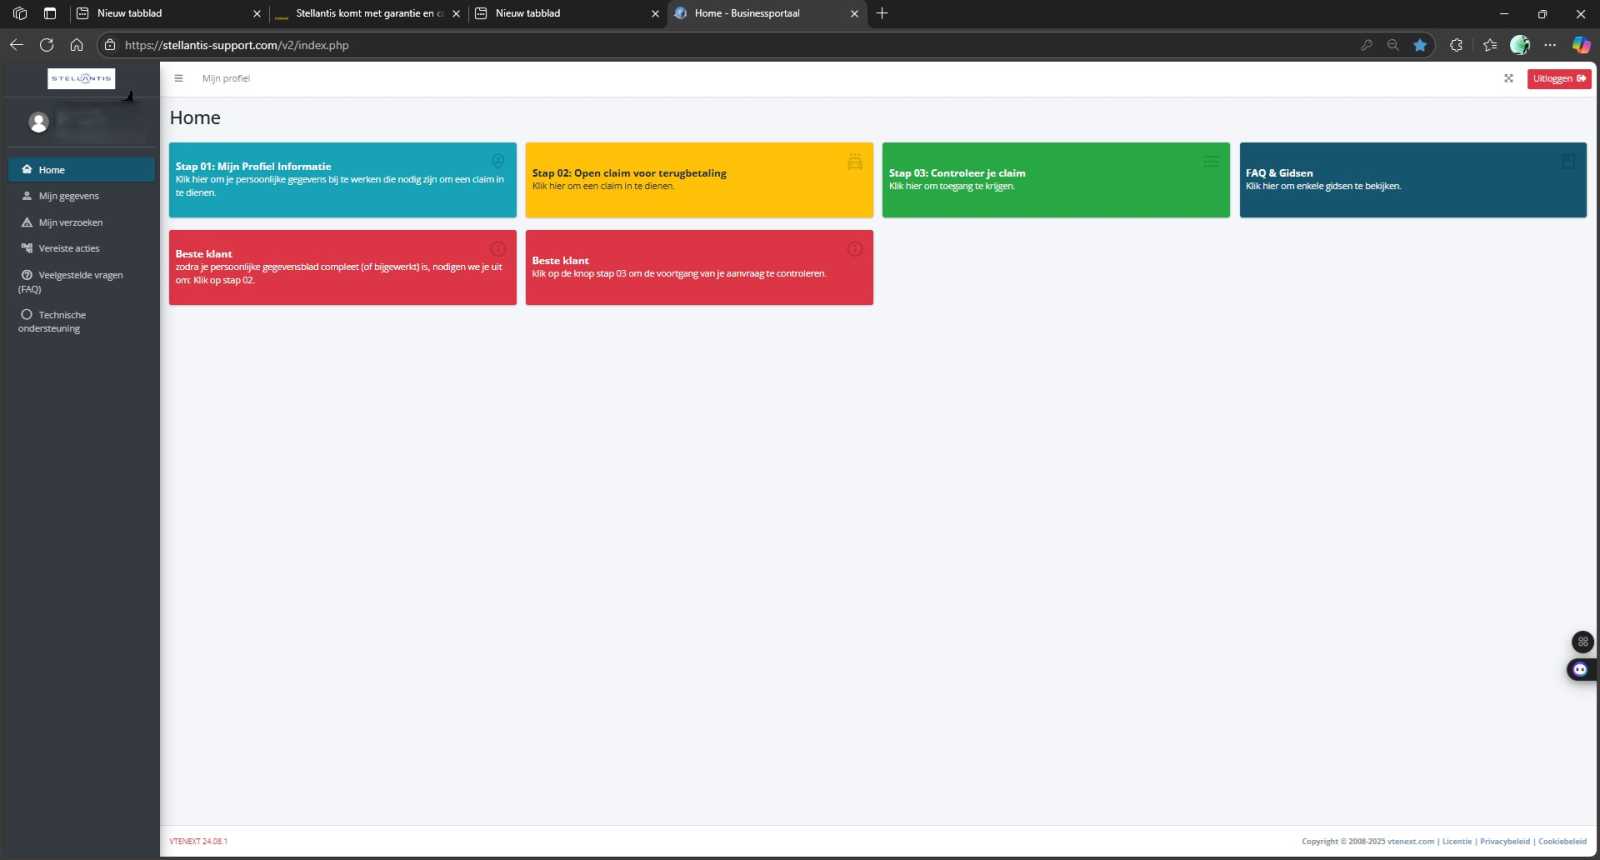
Task: Click the grid floating widget icon
Action: pos(1582,641)
